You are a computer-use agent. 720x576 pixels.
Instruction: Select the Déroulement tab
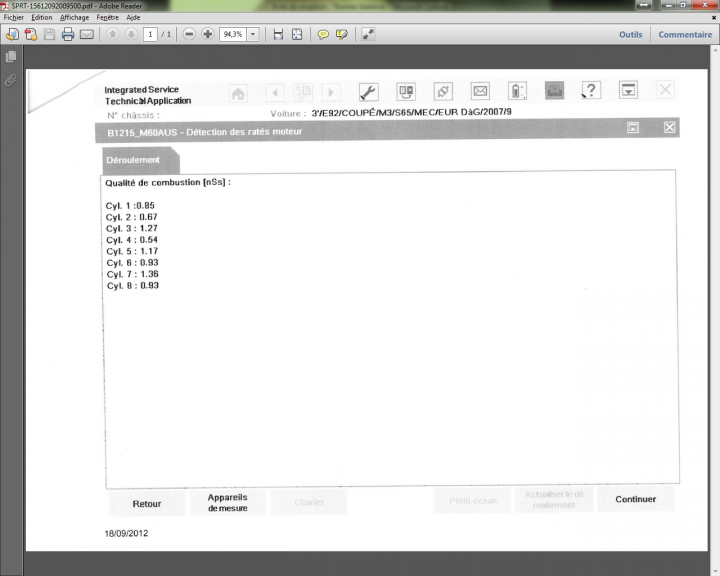coord(139,160)
